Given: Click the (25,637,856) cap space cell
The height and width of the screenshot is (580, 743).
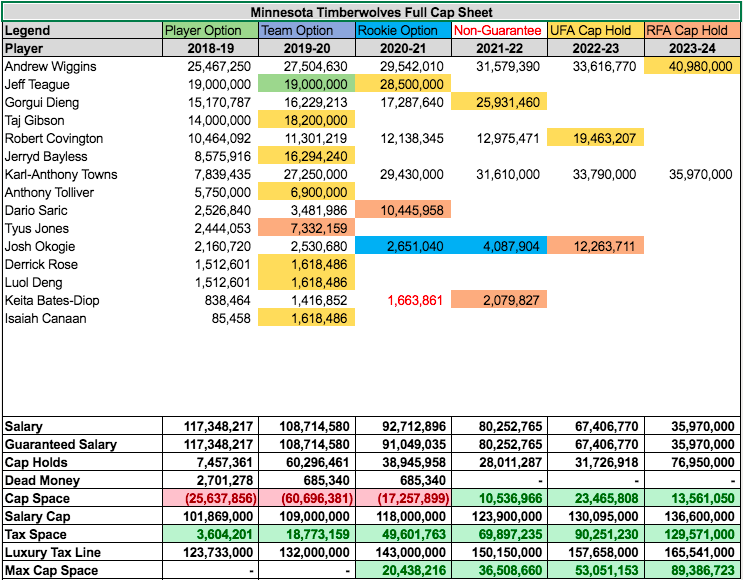Looking at the screenshot, I should click(210, 498).
